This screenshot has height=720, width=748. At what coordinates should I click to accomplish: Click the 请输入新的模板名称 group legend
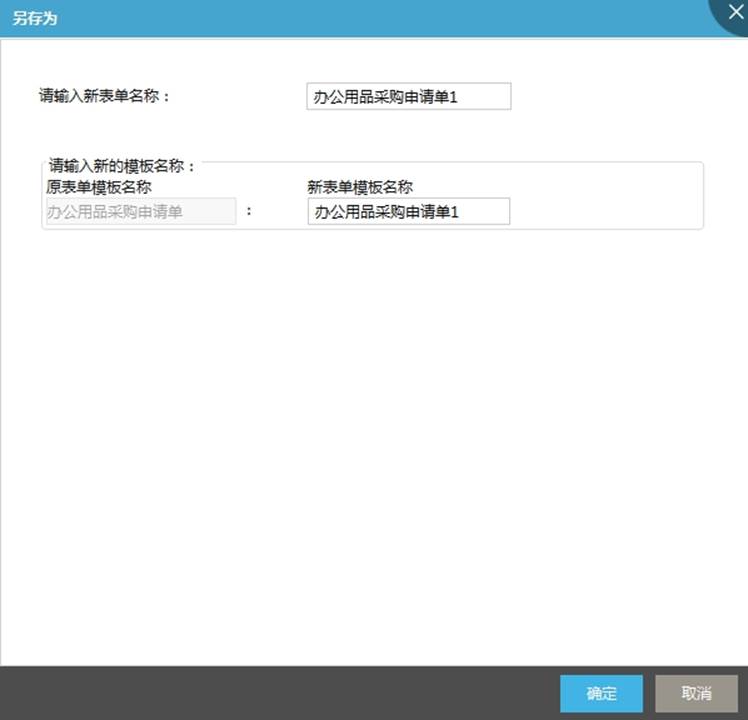click(121, 165)
